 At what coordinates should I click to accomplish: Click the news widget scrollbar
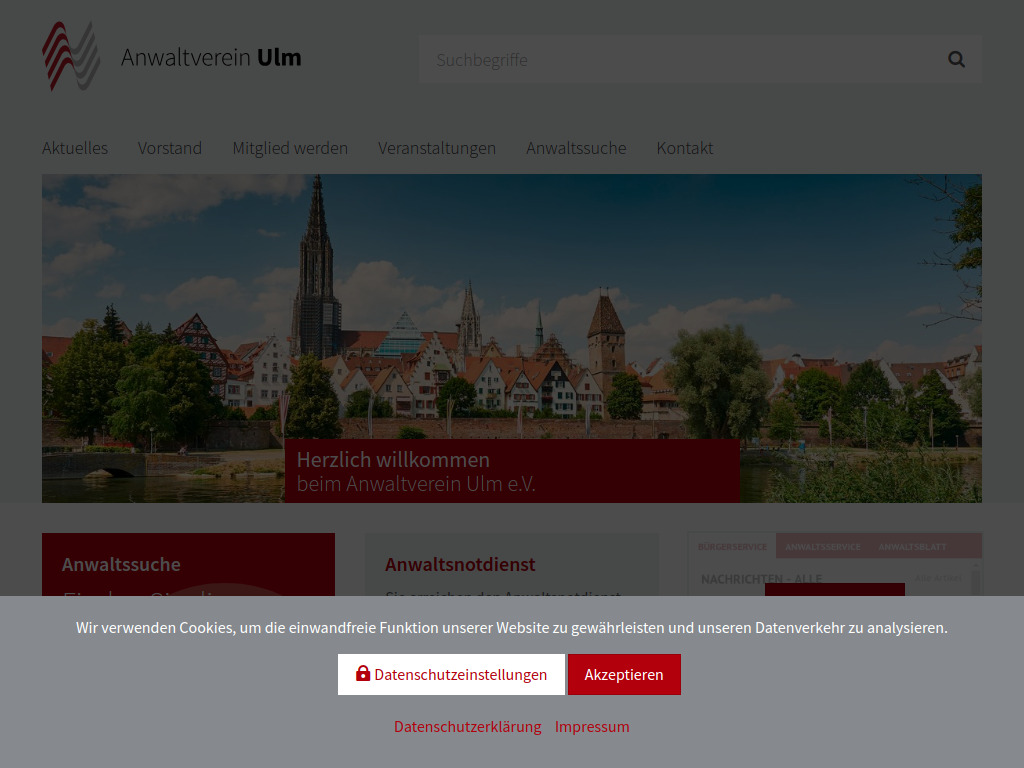click(976, 580)
